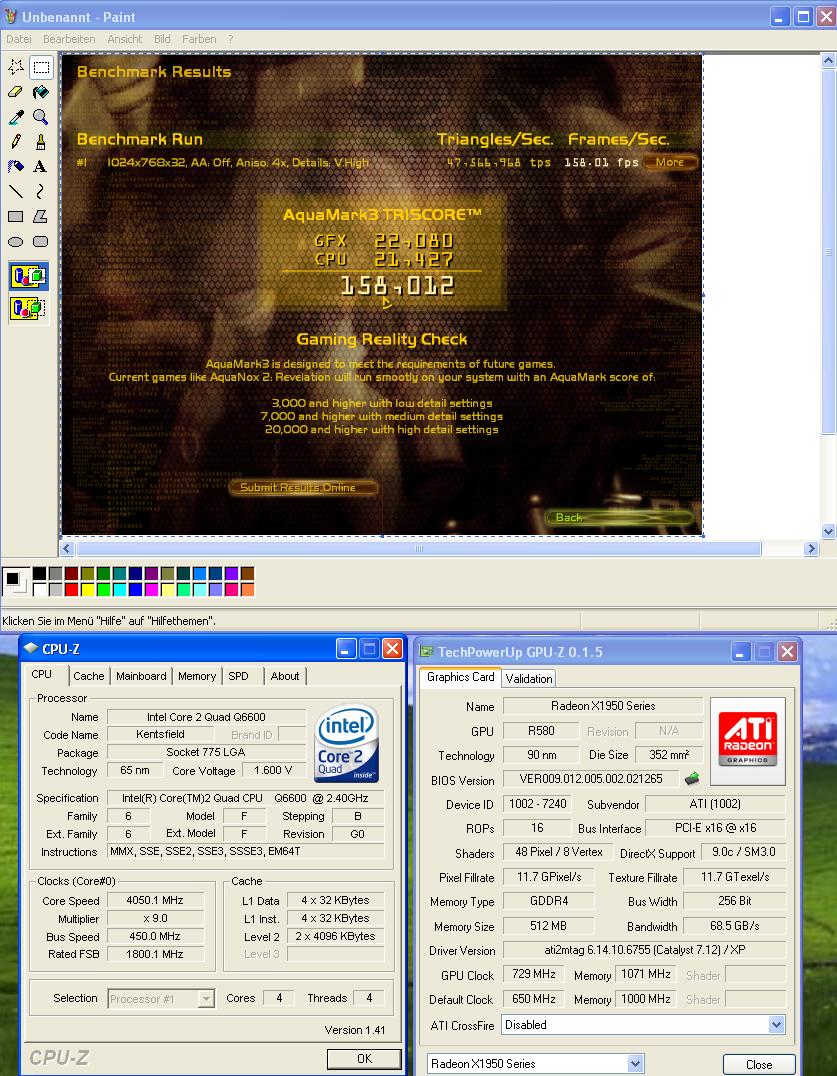Click the ATI Radeon logo in GPU-Z

tap(748, 741)
